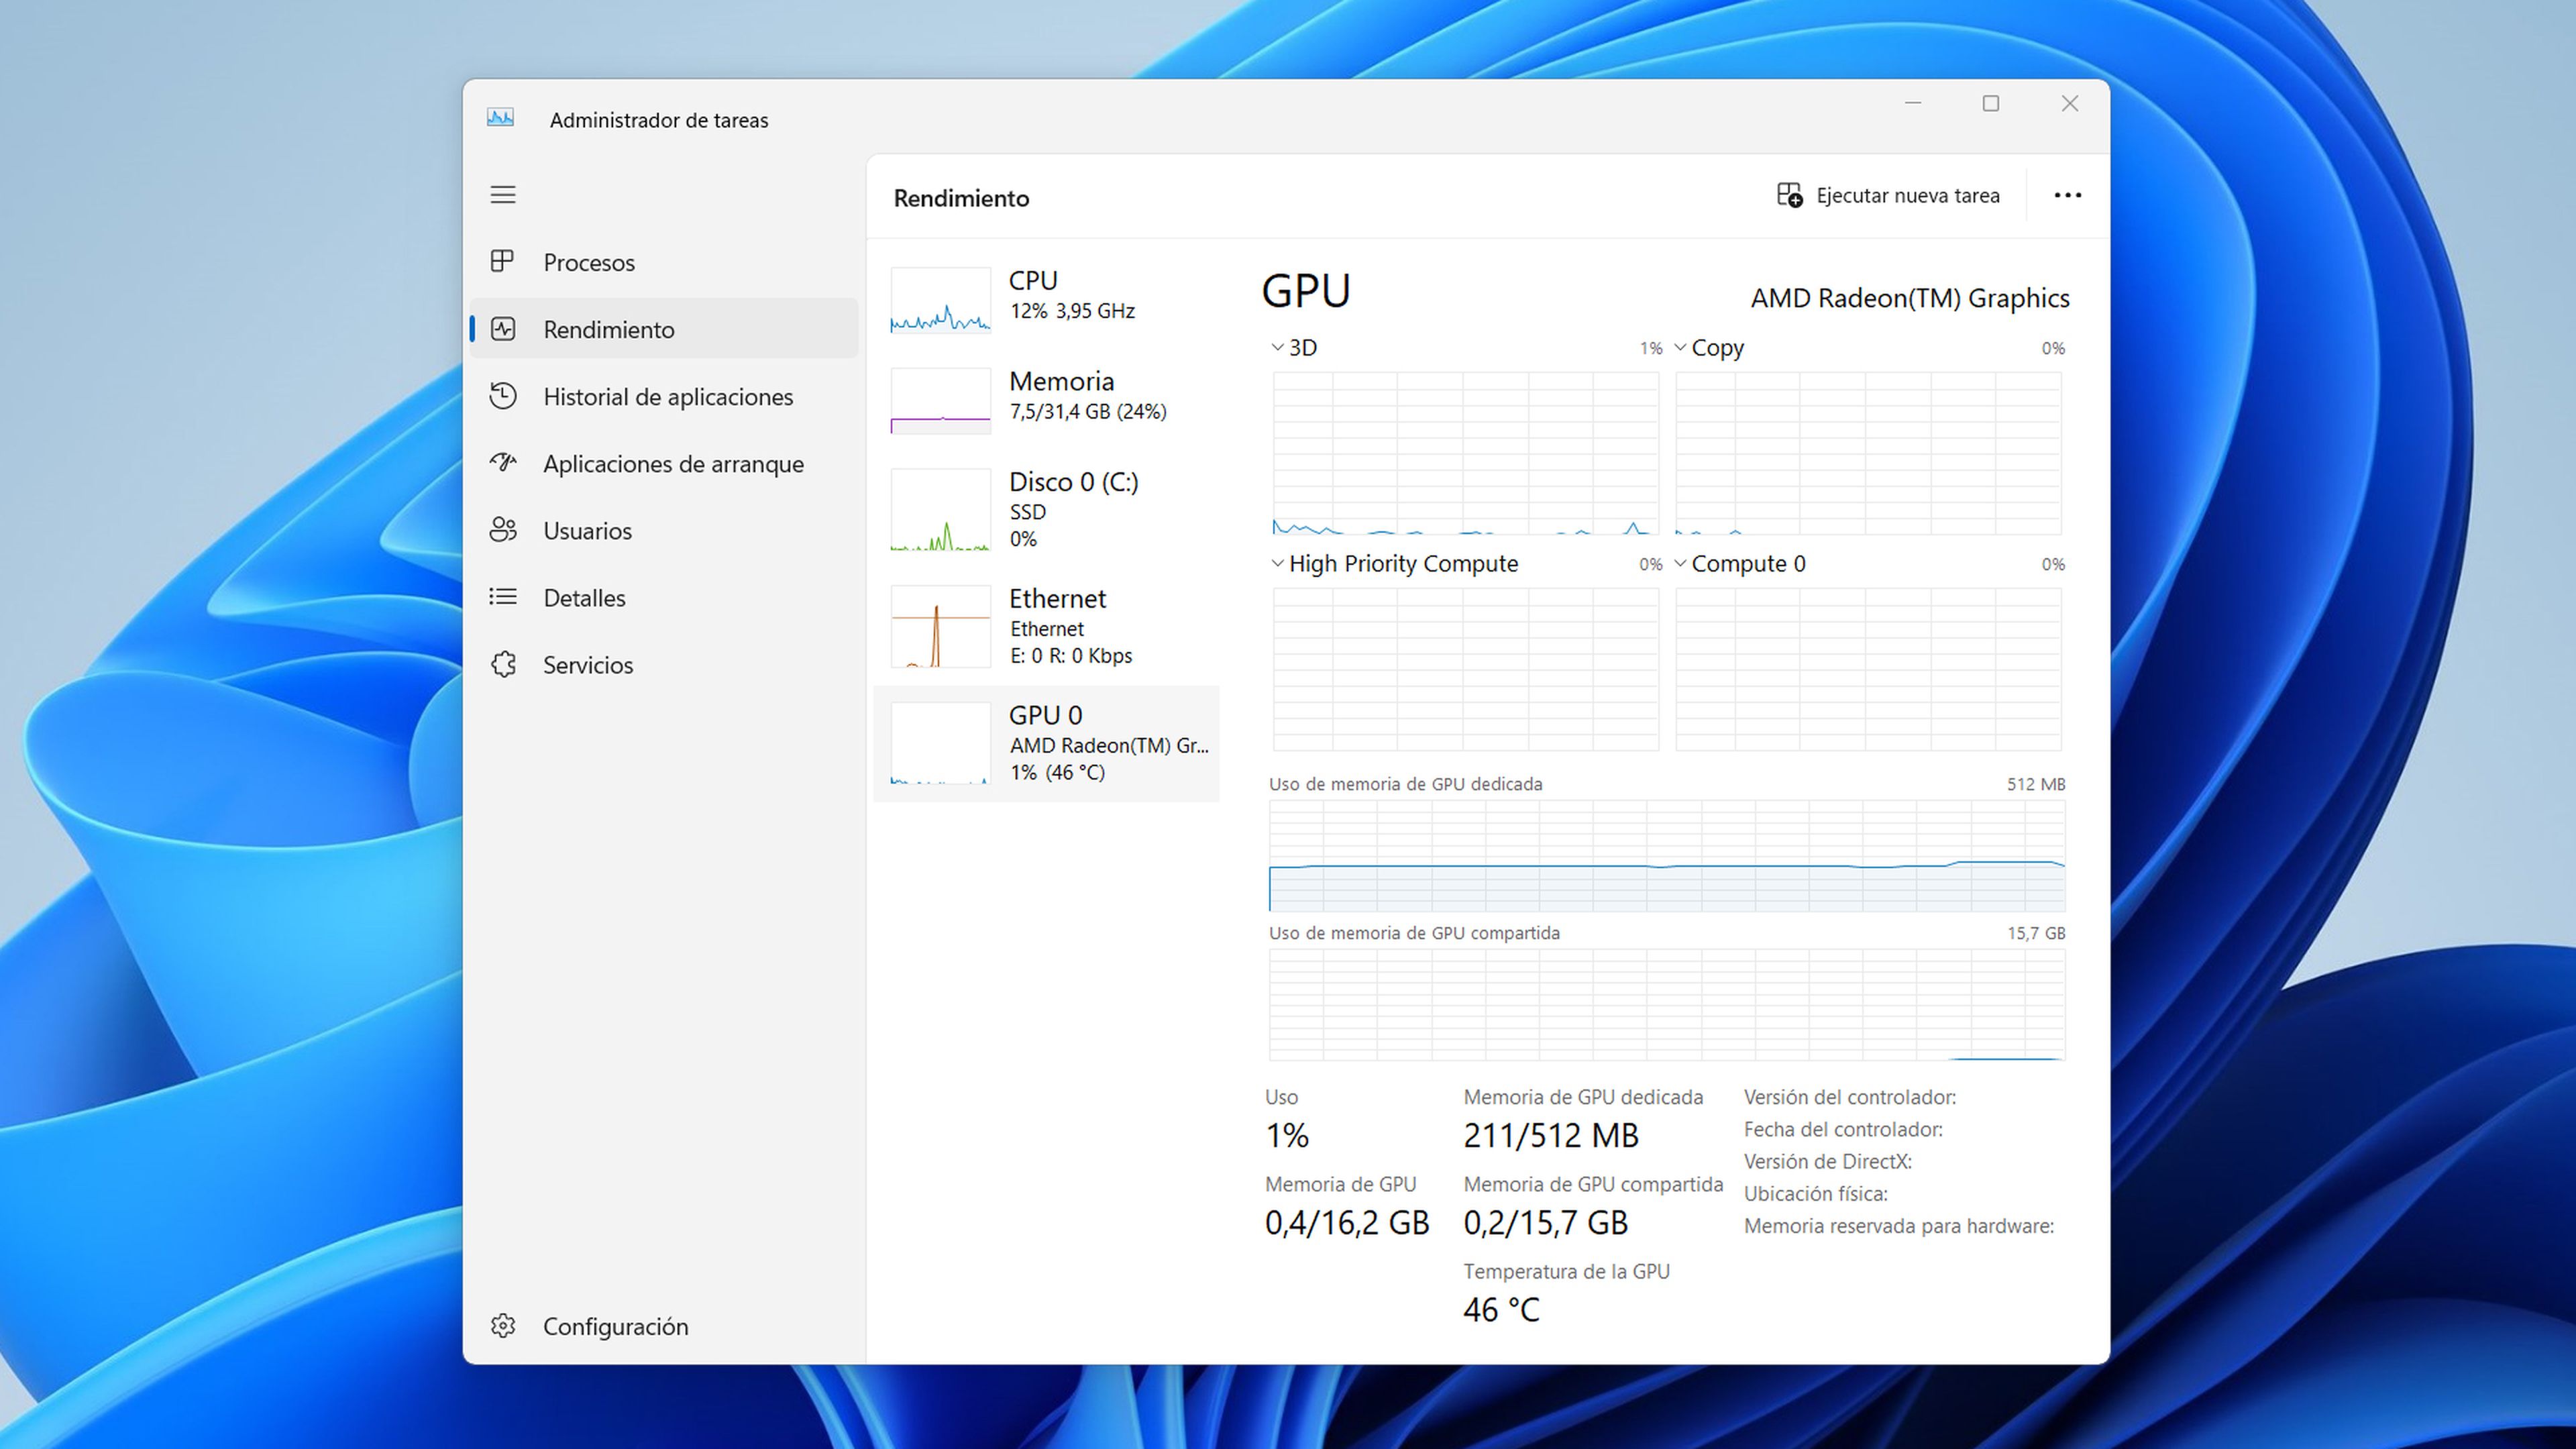Click the Ejecutar nueva tarea icon
2576x1449 pixels.
[x=1789, y=195]
